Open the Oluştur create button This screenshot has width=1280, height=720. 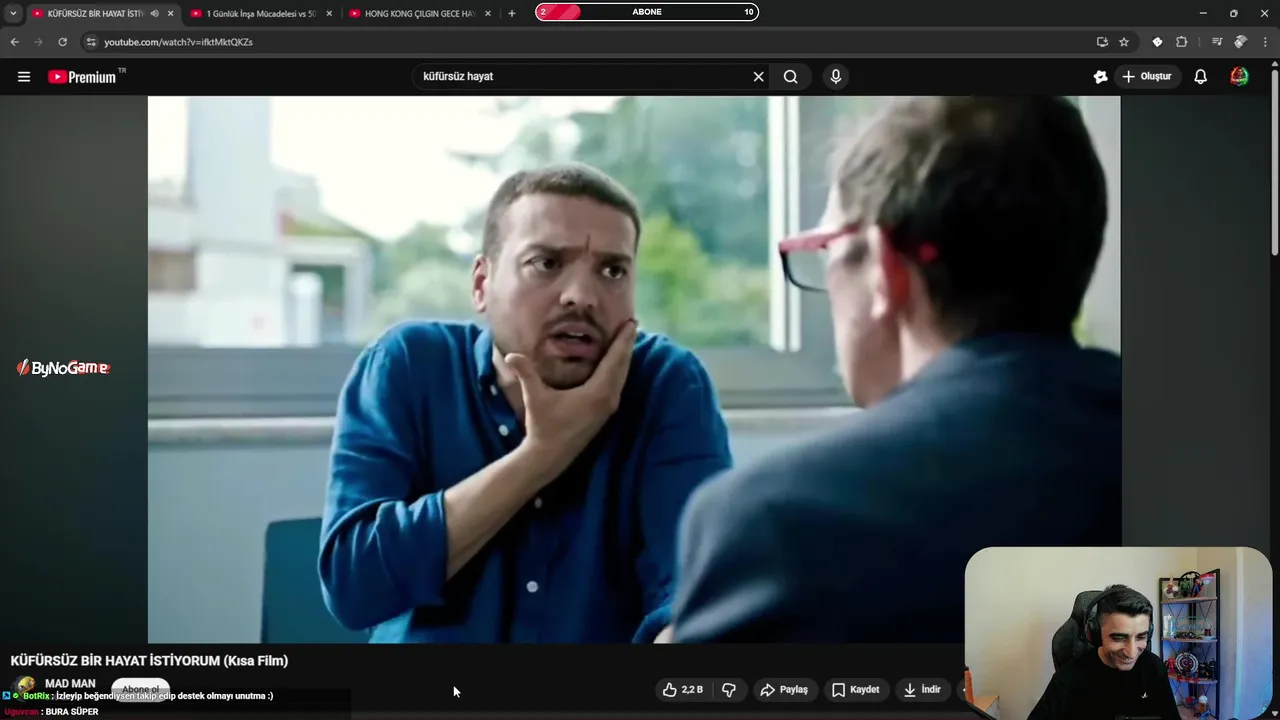pyautogui.click(x=1147, y=77)
